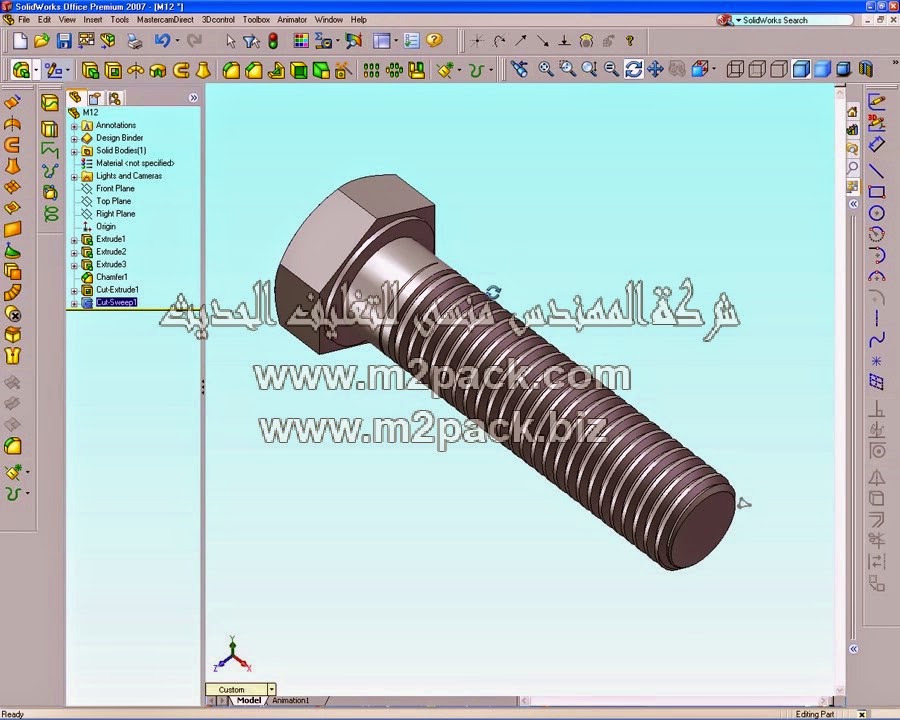Toggle Shadows in Shaded Mode
Image resolution: width=900 pixels, height=720 pixels.
point(844,69)
